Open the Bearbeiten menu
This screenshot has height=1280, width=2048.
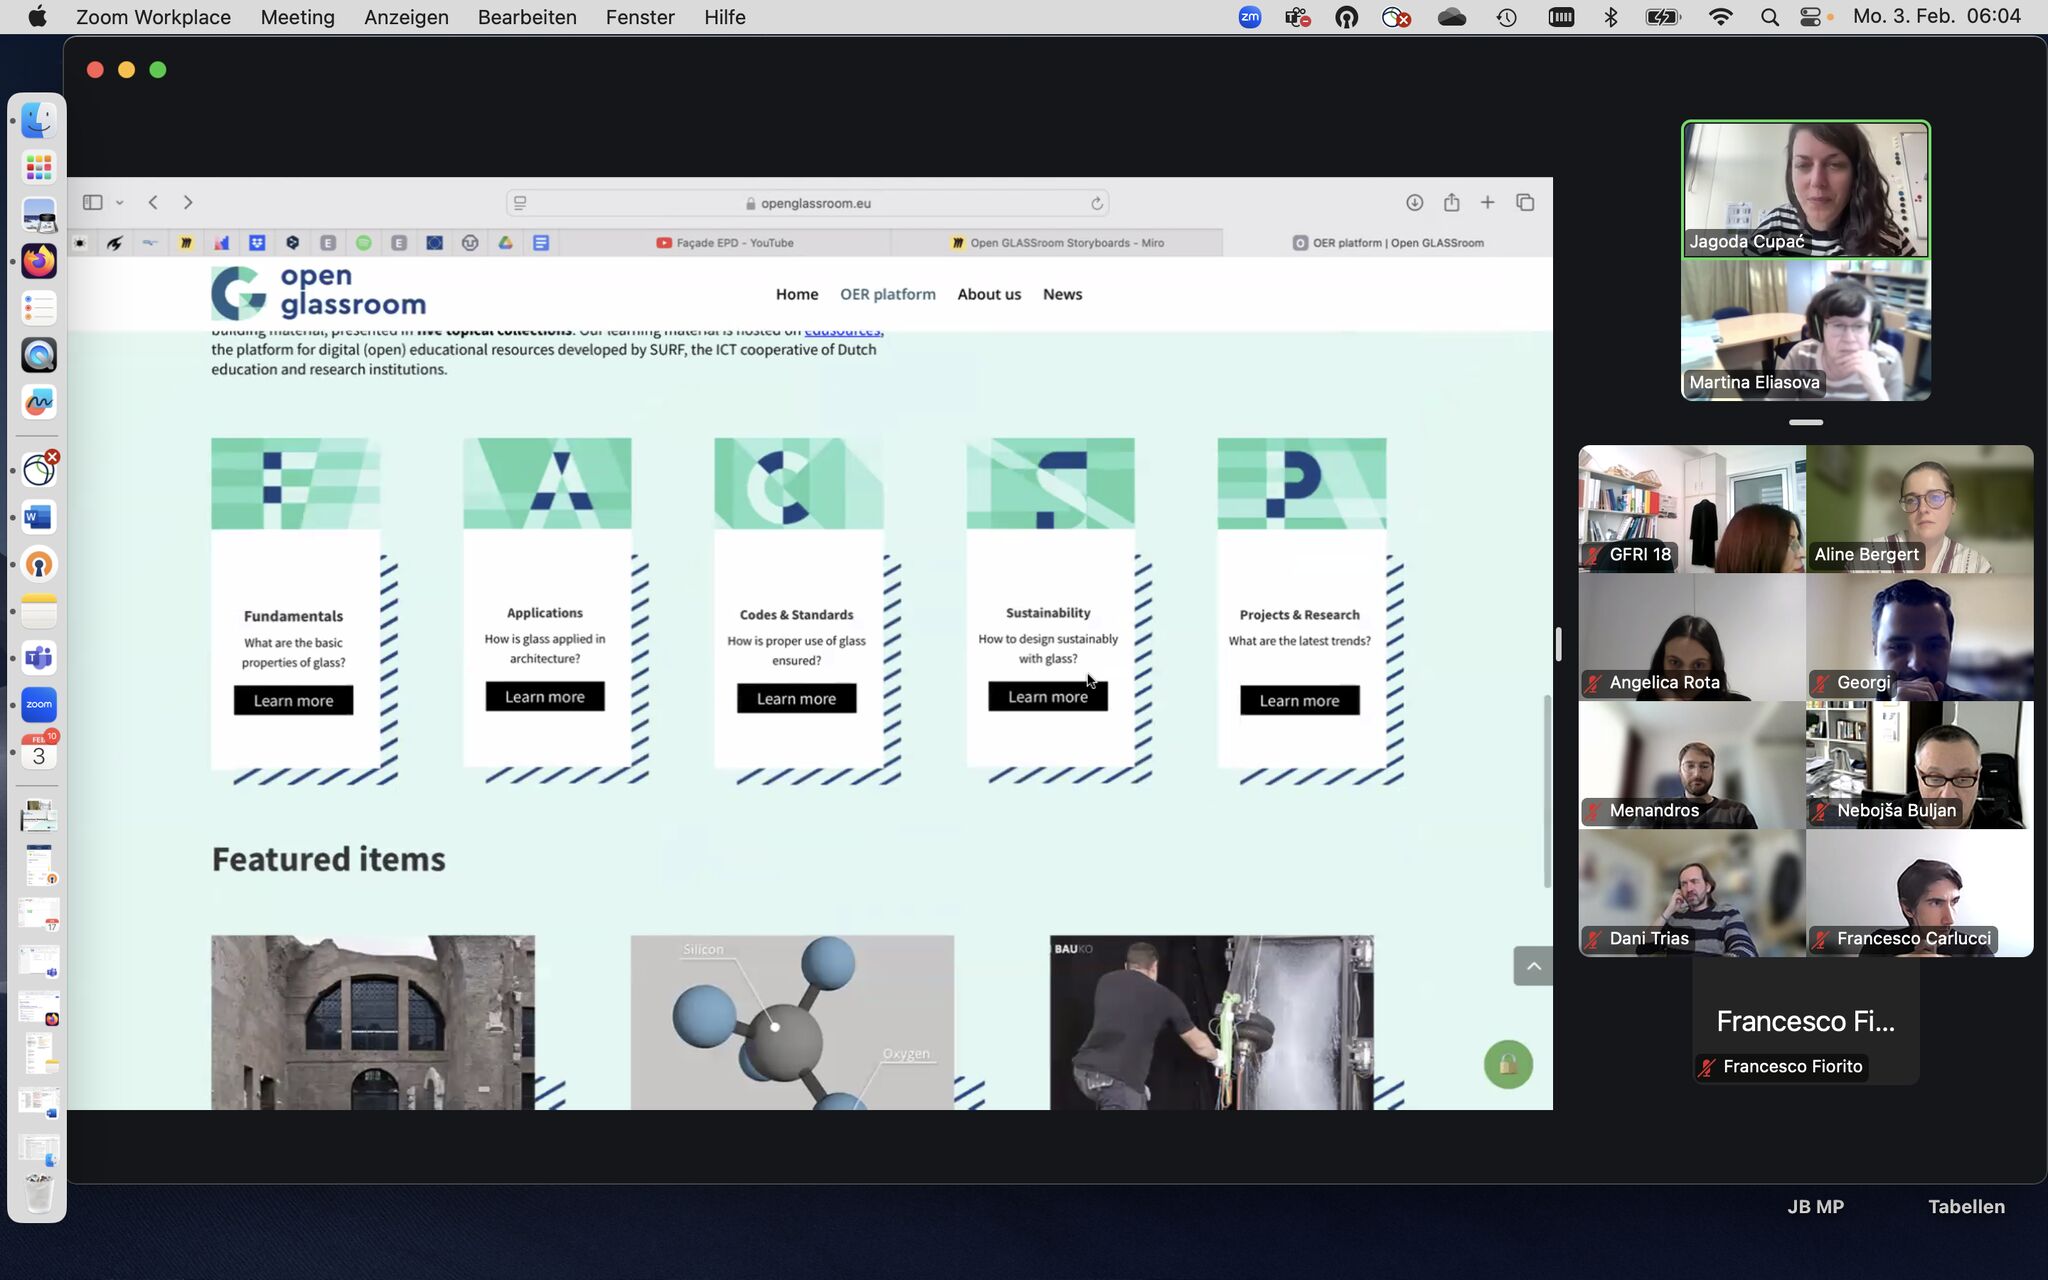click(x=527, y=17)
